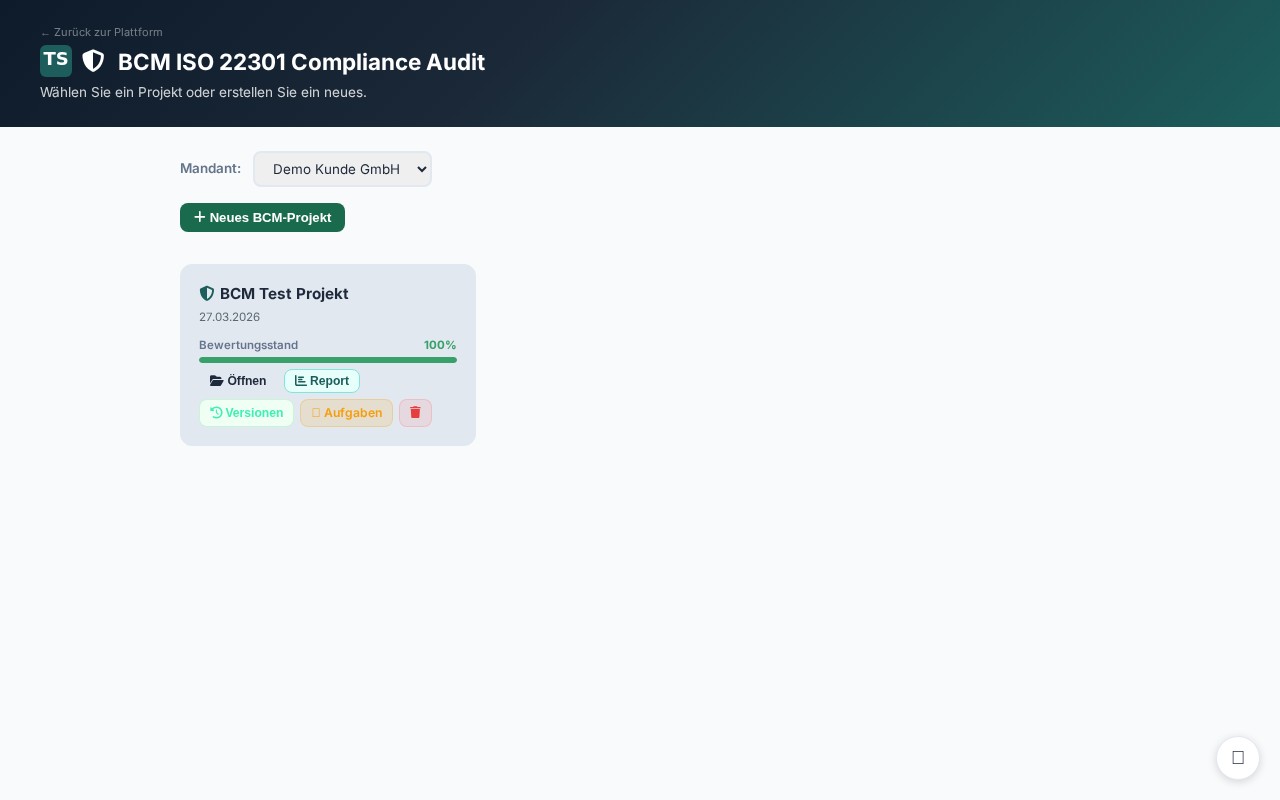Click the folder icon on the Öffnen button
The width and height of the screenshot is (1280, 800).
pyautogui.click(x=216, y=381)
